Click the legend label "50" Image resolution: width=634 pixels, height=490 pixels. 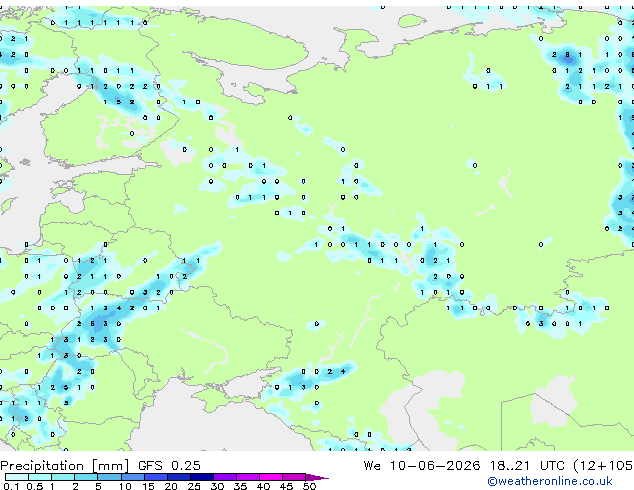309,486
